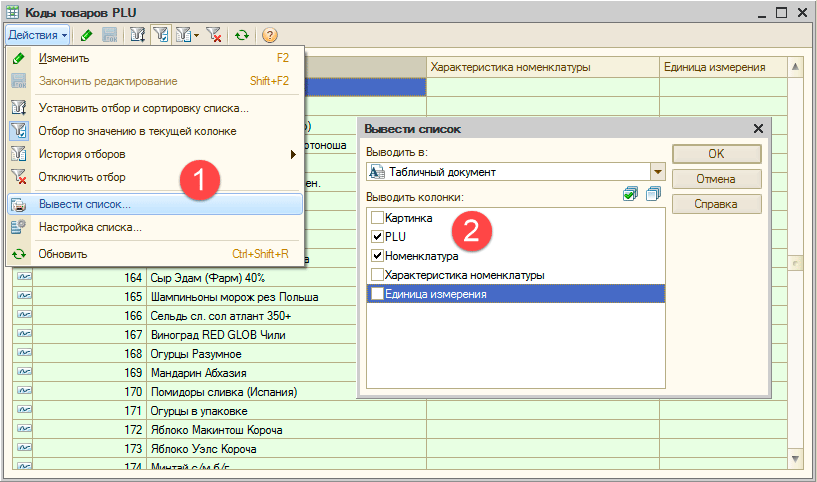Check the Единица измерения checkbox
Image resolution: width=817 pixels, height=482 pixels.
click(x=377, y=294)
